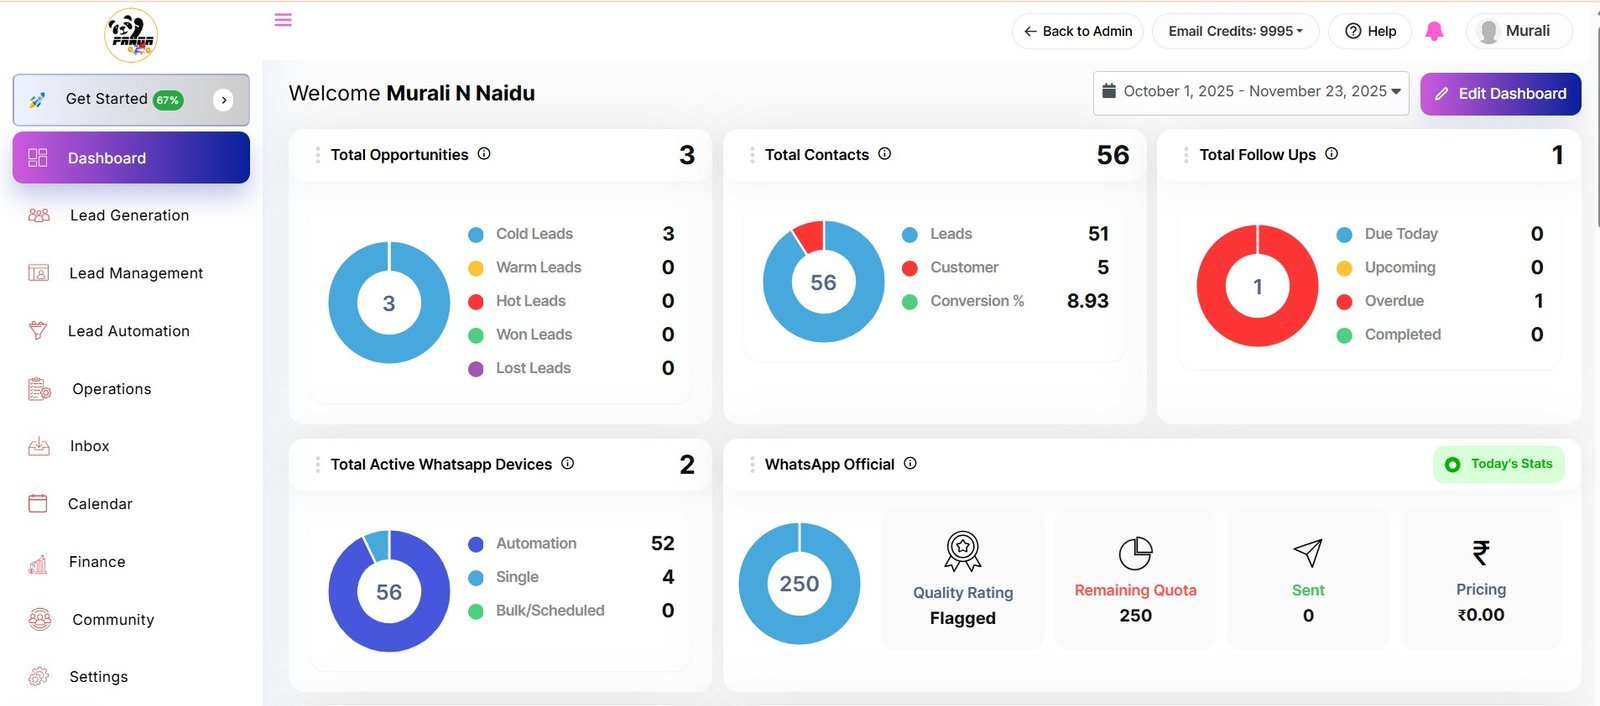The height and width of the screenshot is (706, 1600).
Task: Click the Back to Admin button
Action: coord(1077,32)
